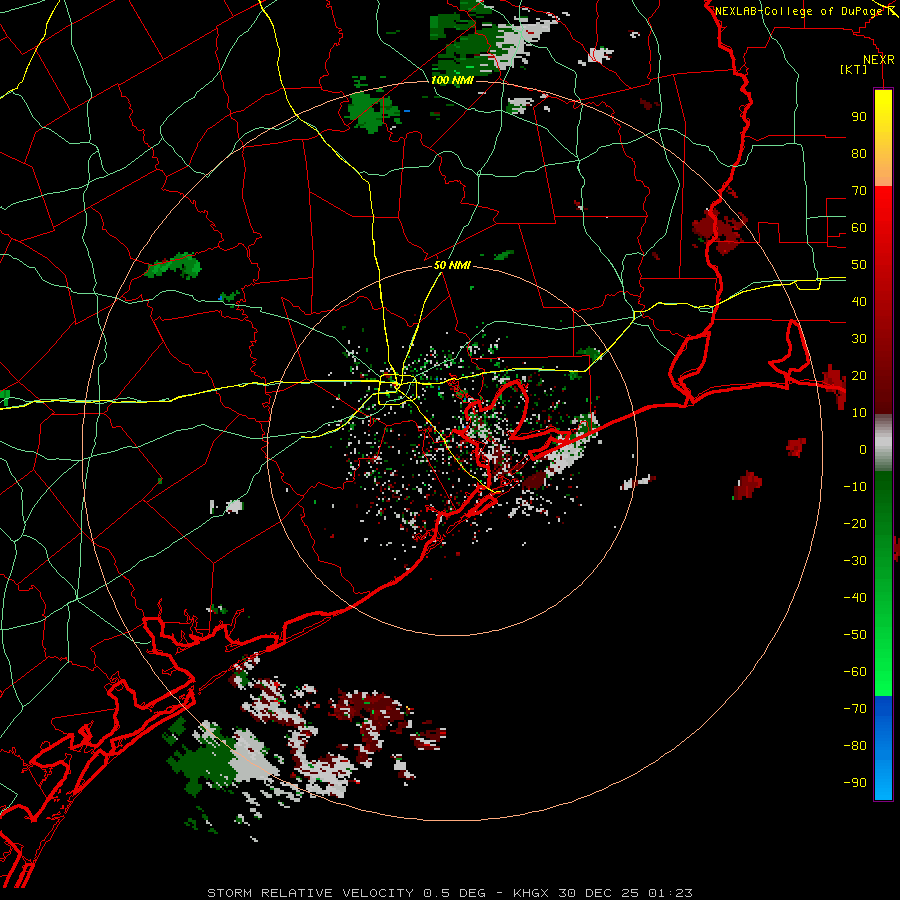The height and width of the screenshot is (900, 900).
Task: Click the 50 value on the velocity scale
Action: [x=859, y=265]
